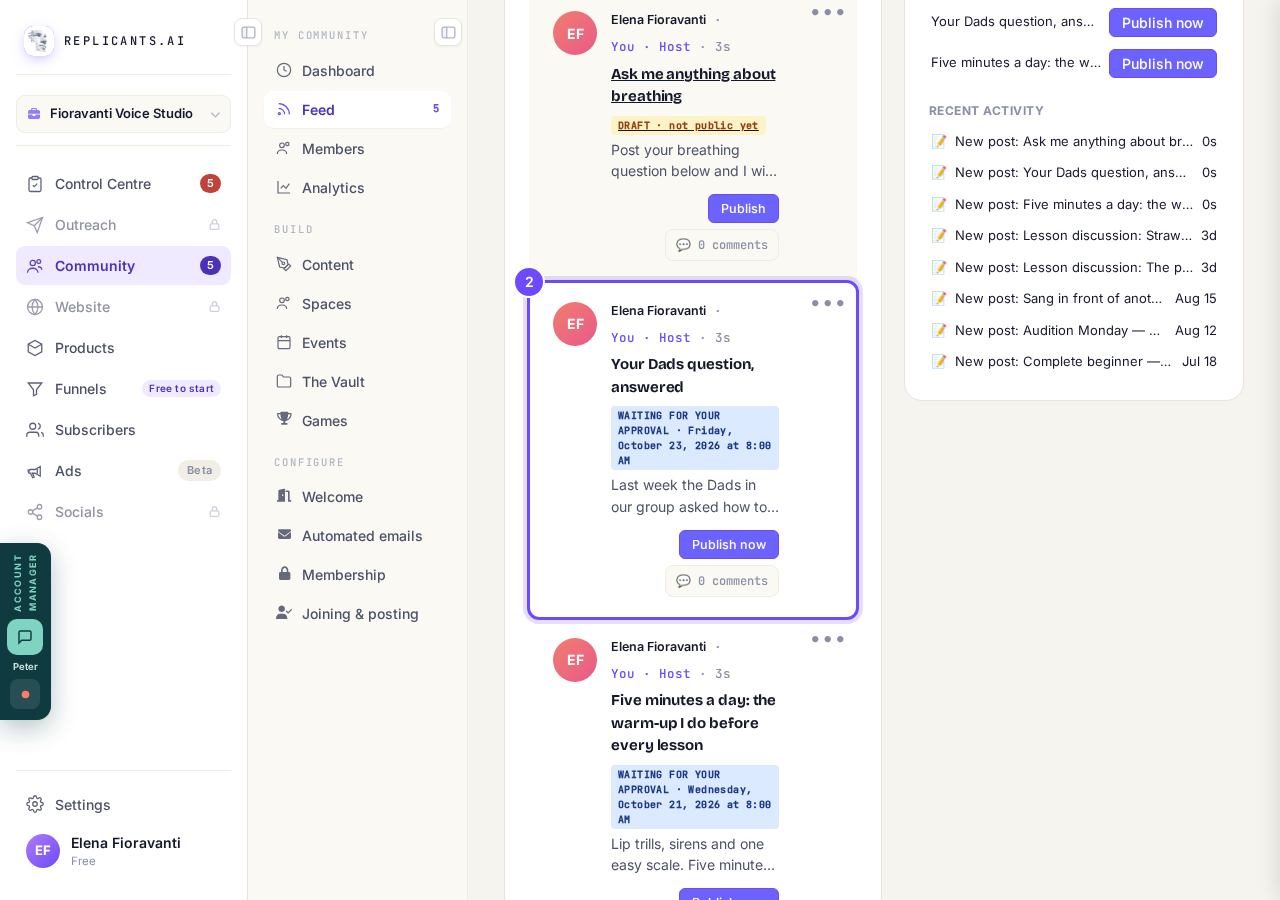Image resolution: width=1280 pixels, height=900 pixels.
Task: Click the Events calendar icon
Action: [x=284, y=342]
